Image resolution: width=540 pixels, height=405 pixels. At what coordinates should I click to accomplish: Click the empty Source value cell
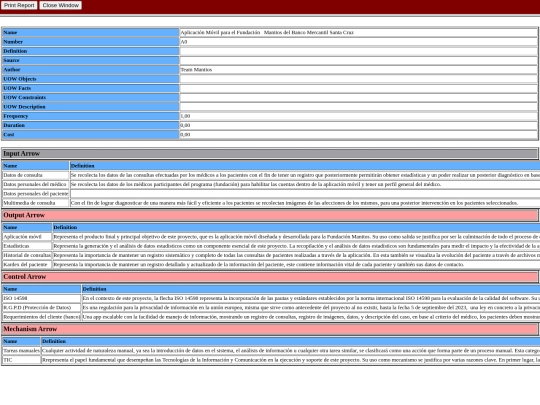pos(358,60)
